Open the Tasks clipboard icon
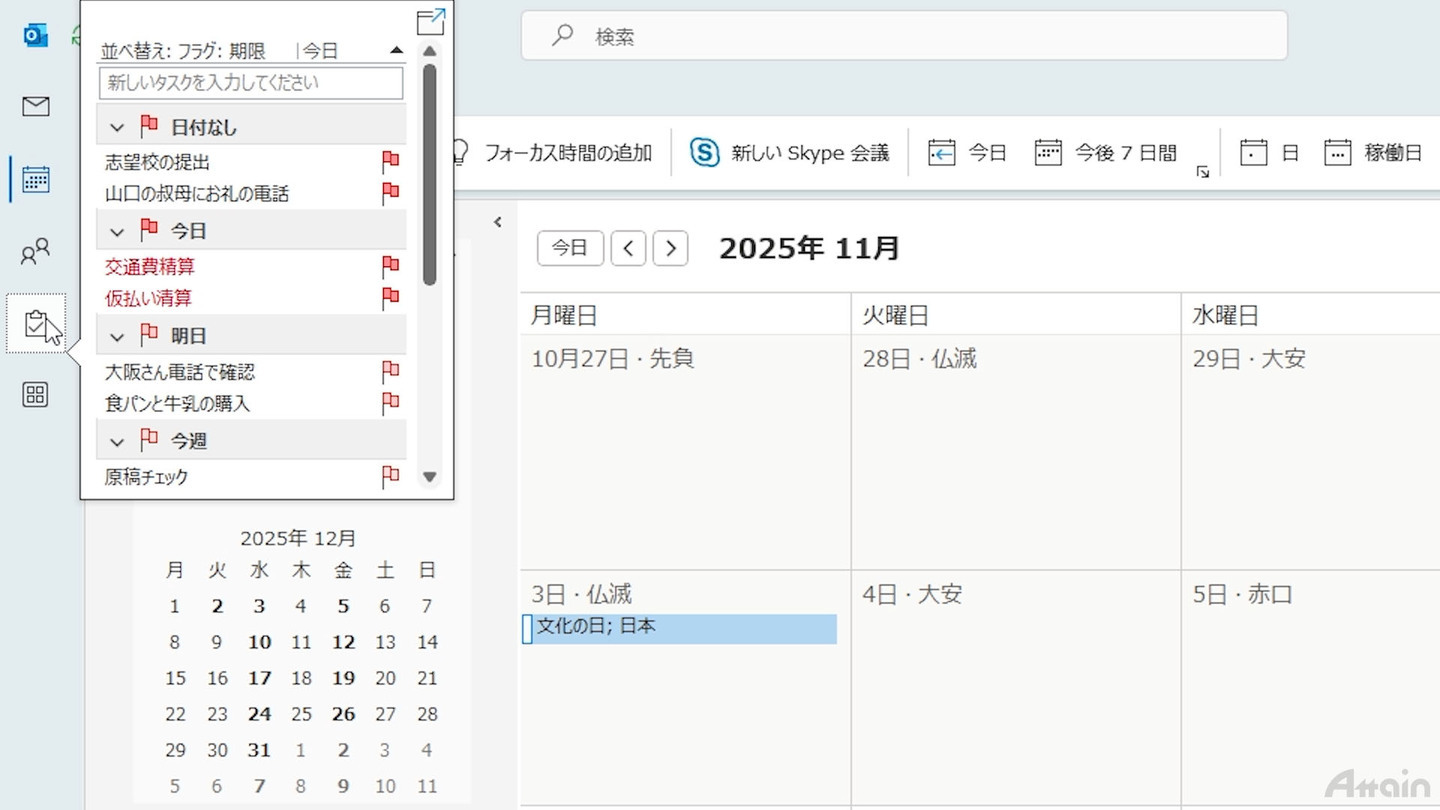Screen dimensions: 1440x810 click(x=36, y=323)
